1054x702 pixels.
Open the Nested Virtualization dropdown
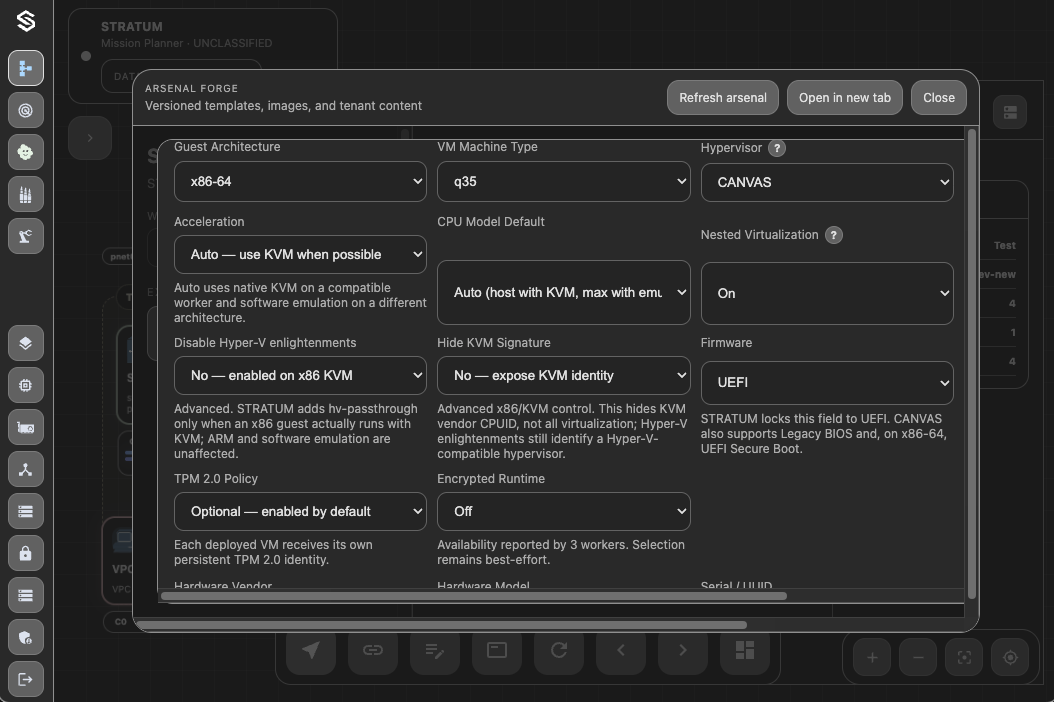pyautogui.click(x=827, y=293)
